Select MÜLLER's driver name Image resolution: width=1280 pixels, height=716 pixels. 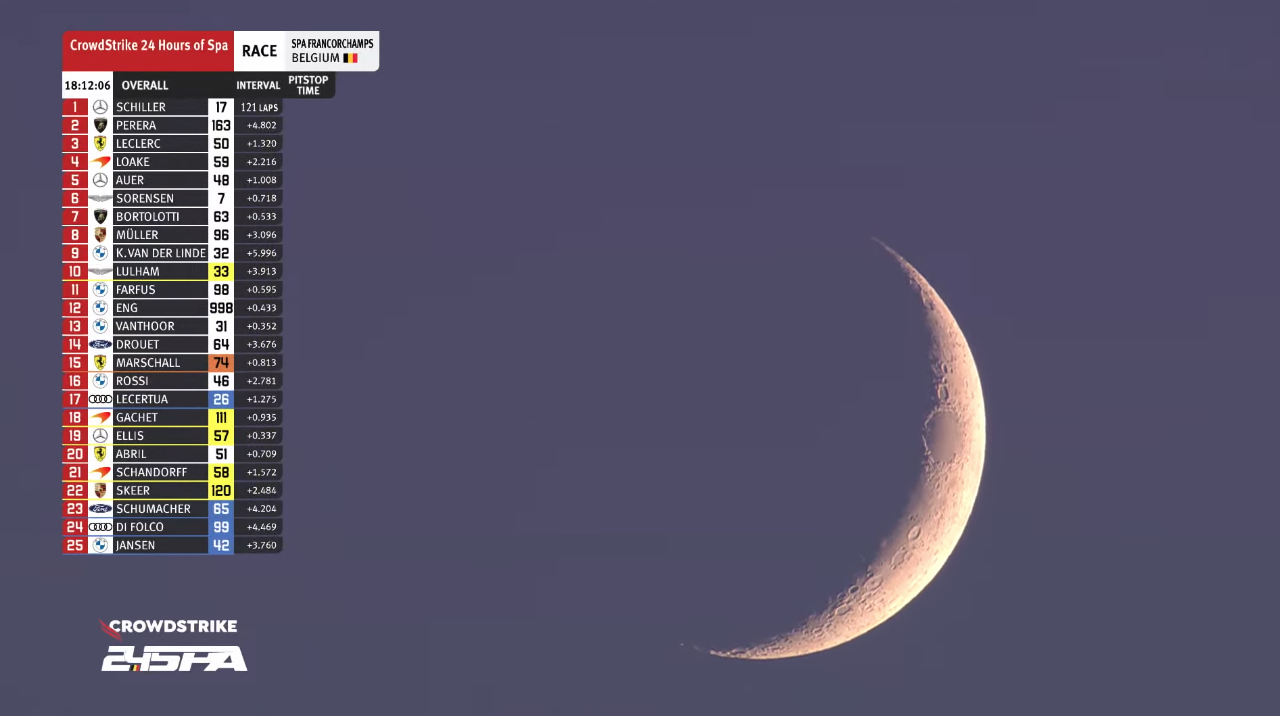click(137, 235)
